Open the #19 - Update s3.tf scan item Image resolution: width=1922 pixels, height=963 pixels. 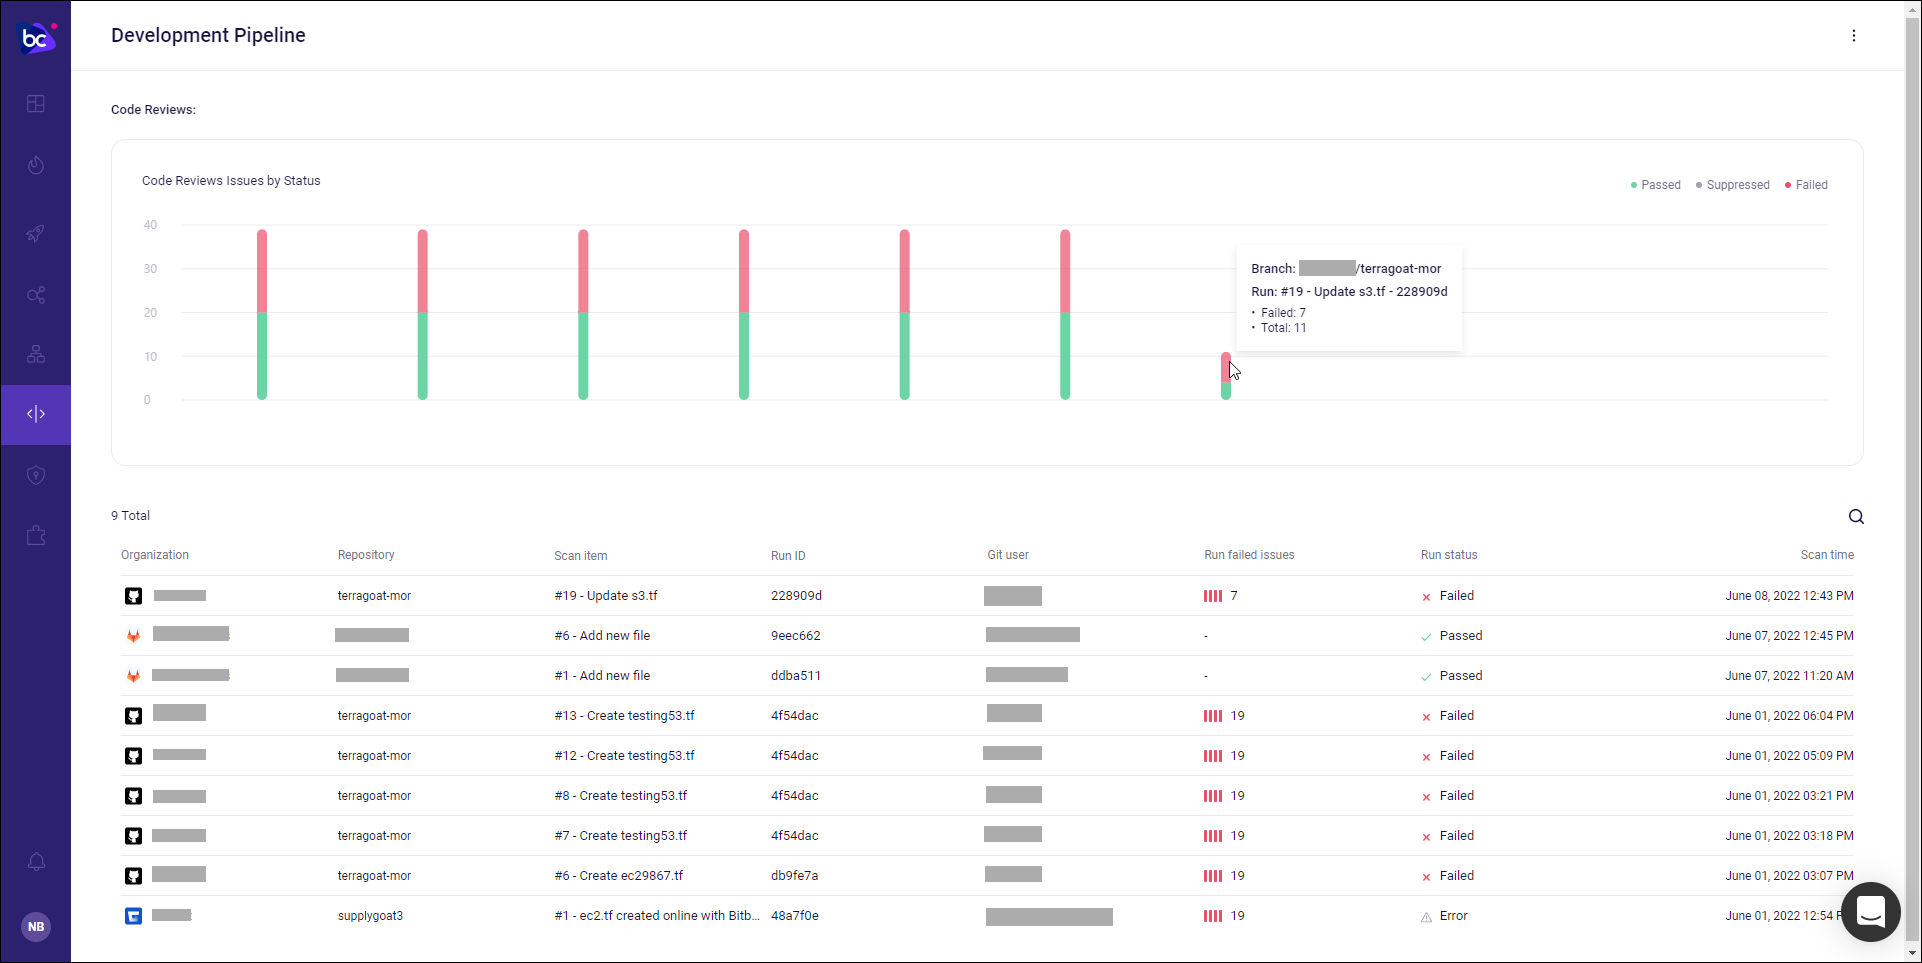pyautogui.click(x=606, y=596)
